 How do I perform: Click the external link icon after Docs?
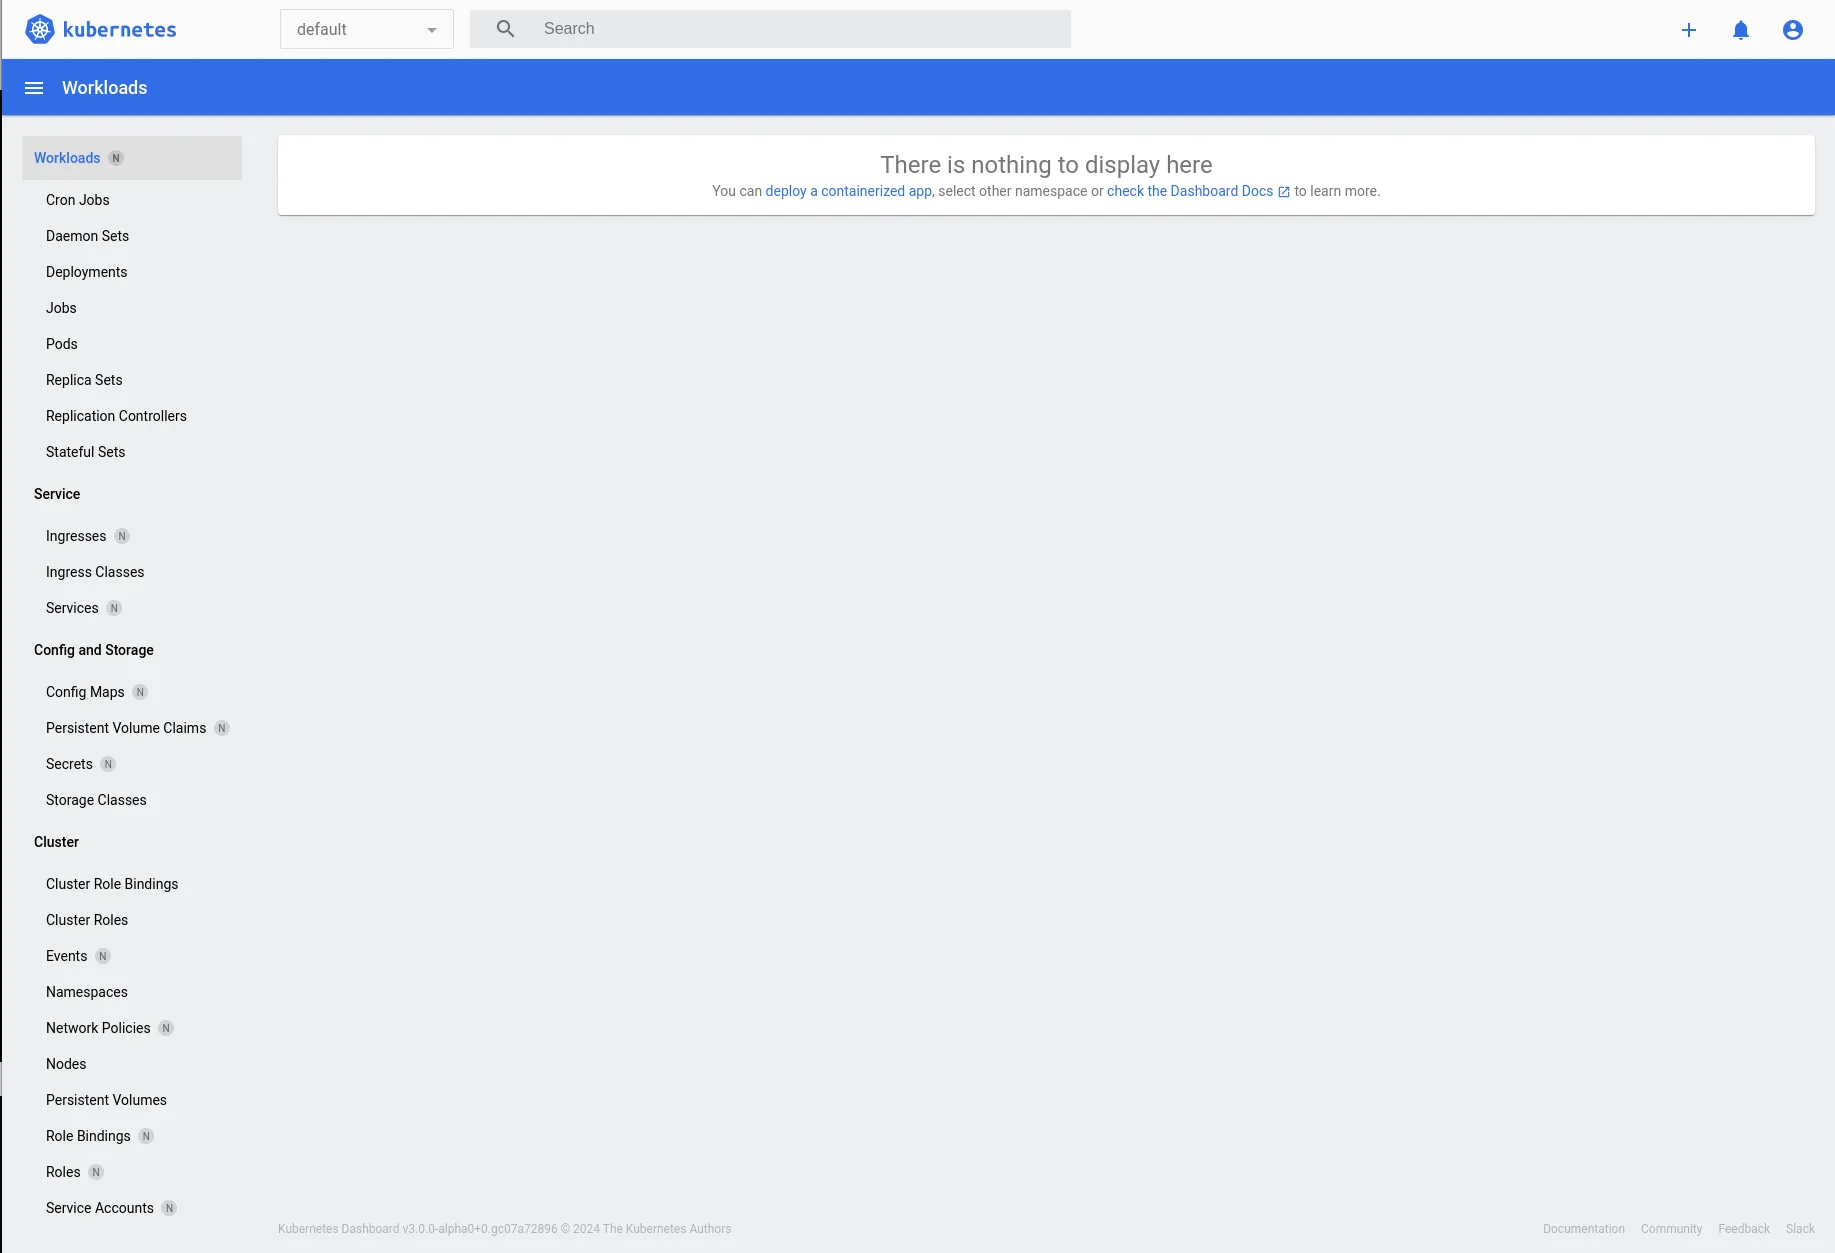[1284, 192]
